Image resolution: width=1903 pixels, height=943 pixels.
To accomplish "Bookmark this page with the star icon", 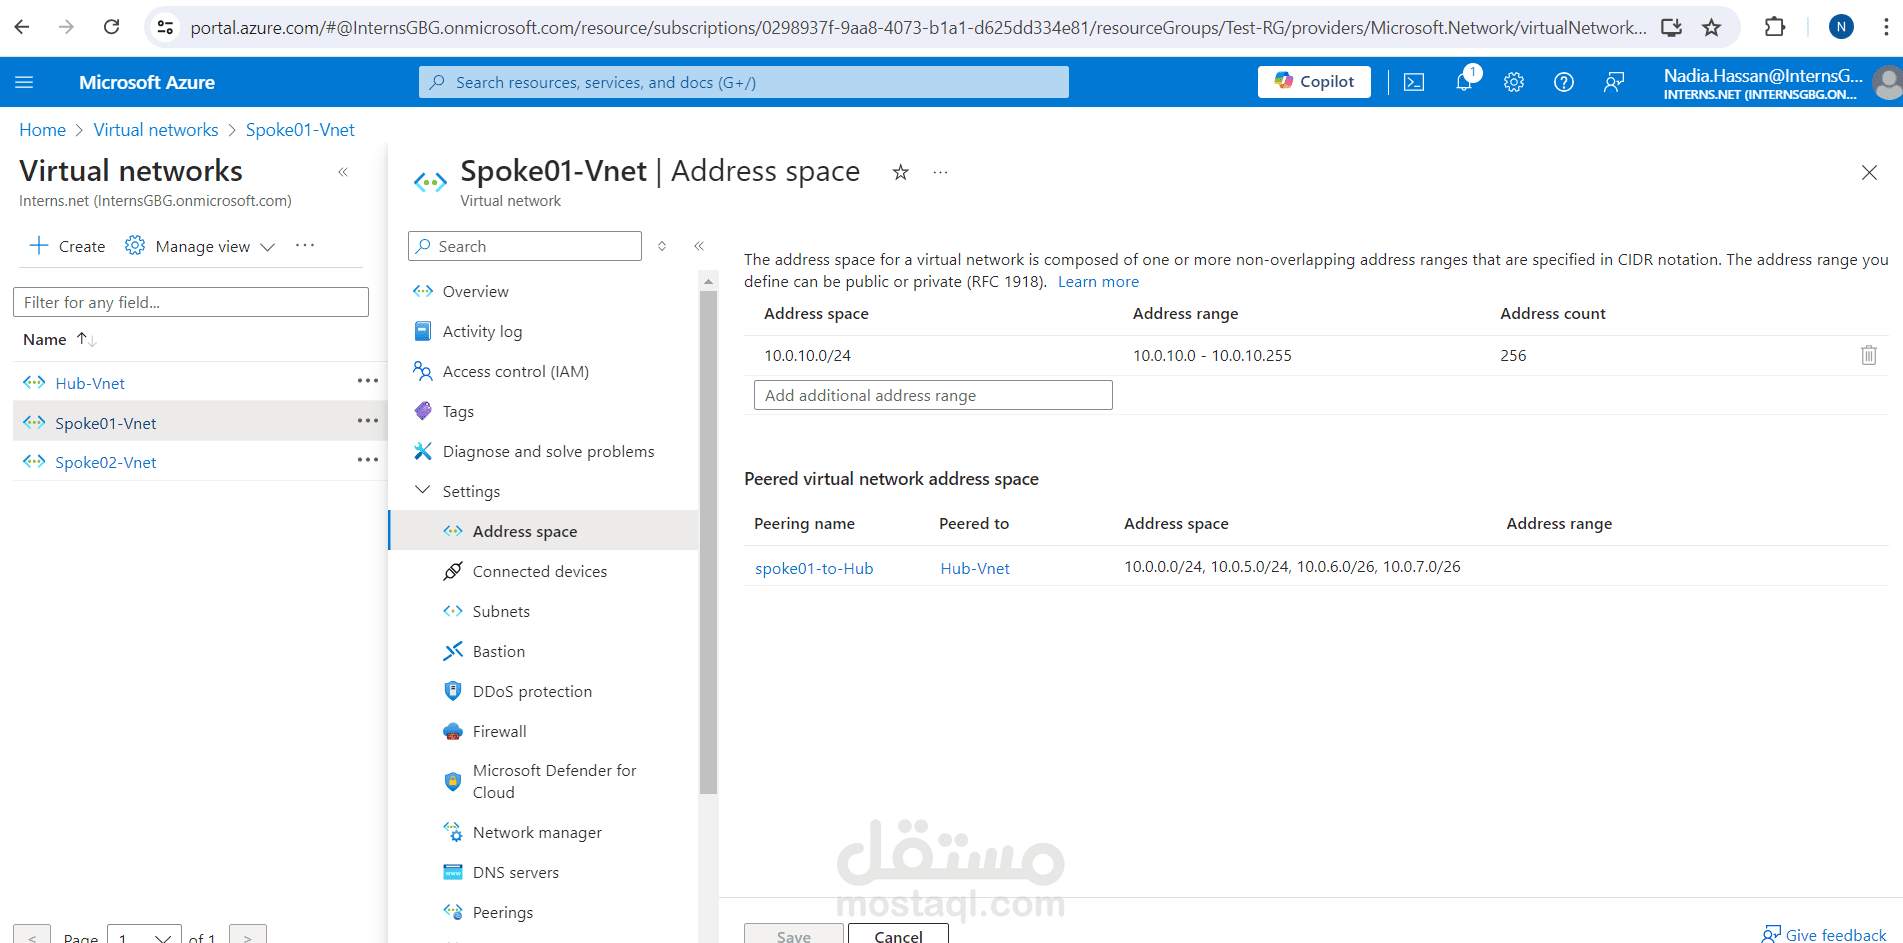I will (1712, 27).
